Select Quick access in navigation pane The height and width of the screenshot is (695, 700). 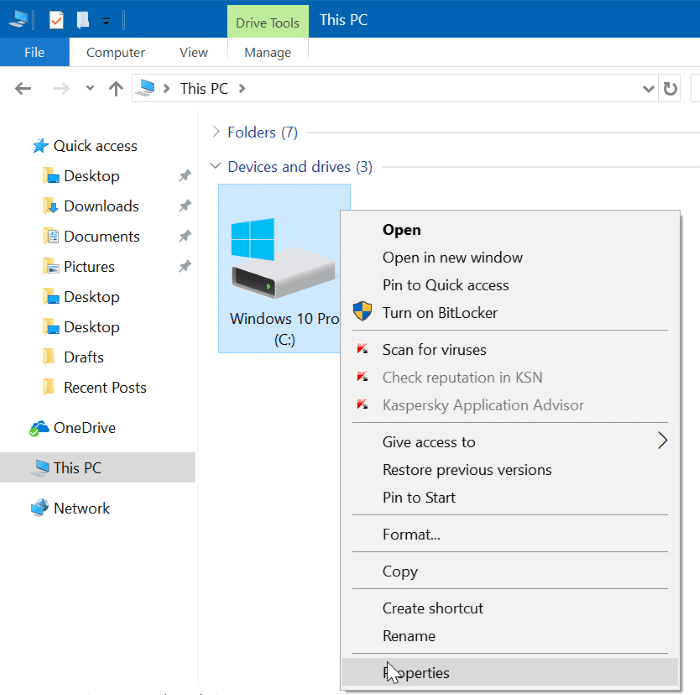click(95, 146)
